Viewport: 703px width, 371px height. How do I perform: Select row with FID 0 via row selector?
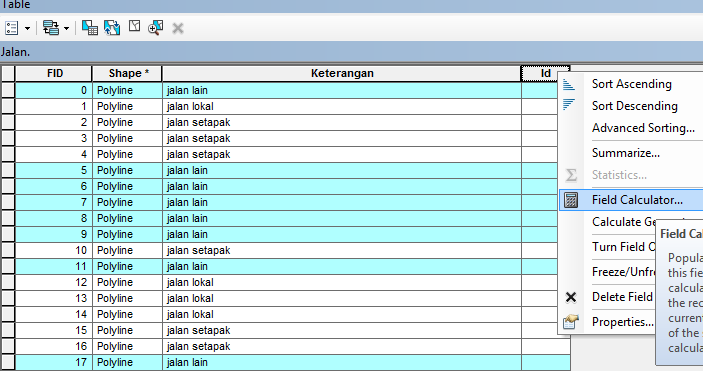(8, 90)
